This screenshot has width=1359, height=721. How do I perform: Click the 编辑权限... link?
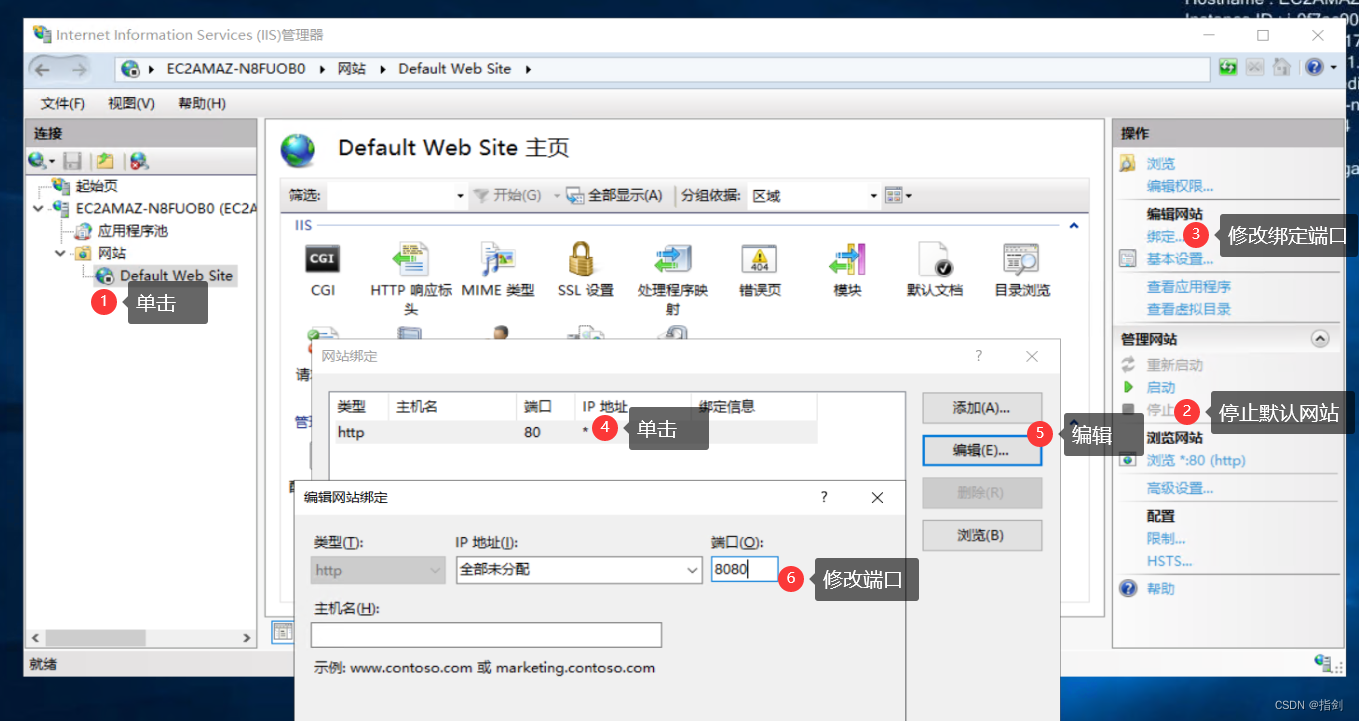click(1180, 186)
